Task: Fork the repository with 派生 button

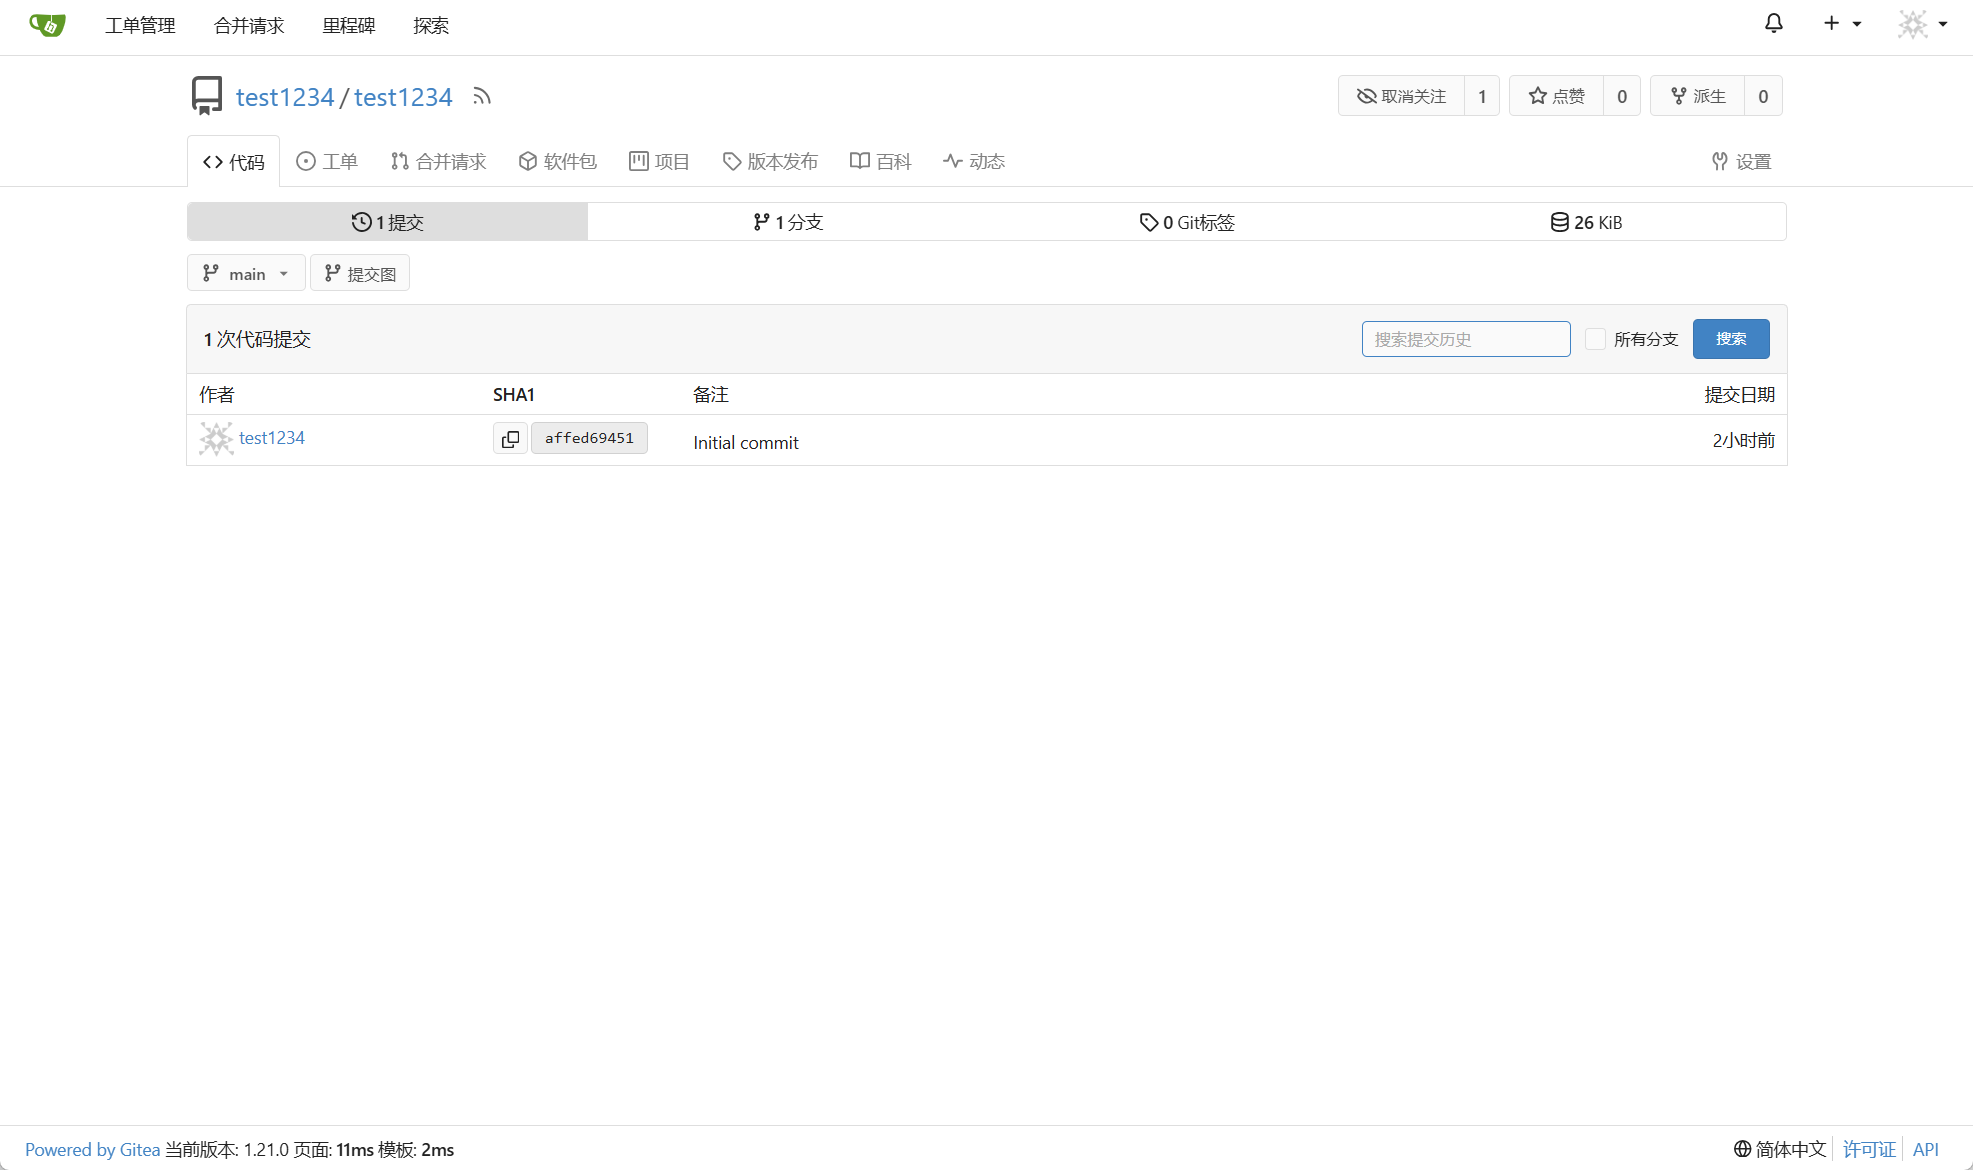Action: 1698,96
